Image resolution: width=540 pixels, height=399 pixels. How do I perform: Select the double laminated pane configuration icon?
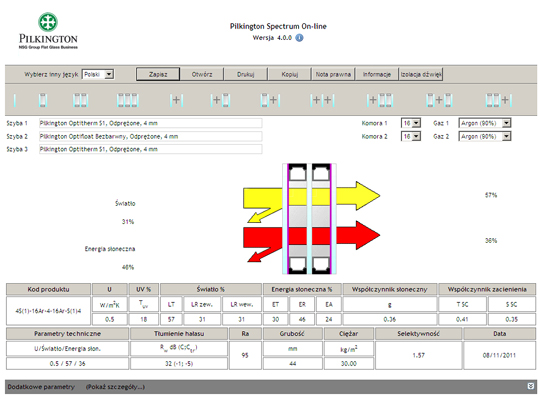(81, 100)
